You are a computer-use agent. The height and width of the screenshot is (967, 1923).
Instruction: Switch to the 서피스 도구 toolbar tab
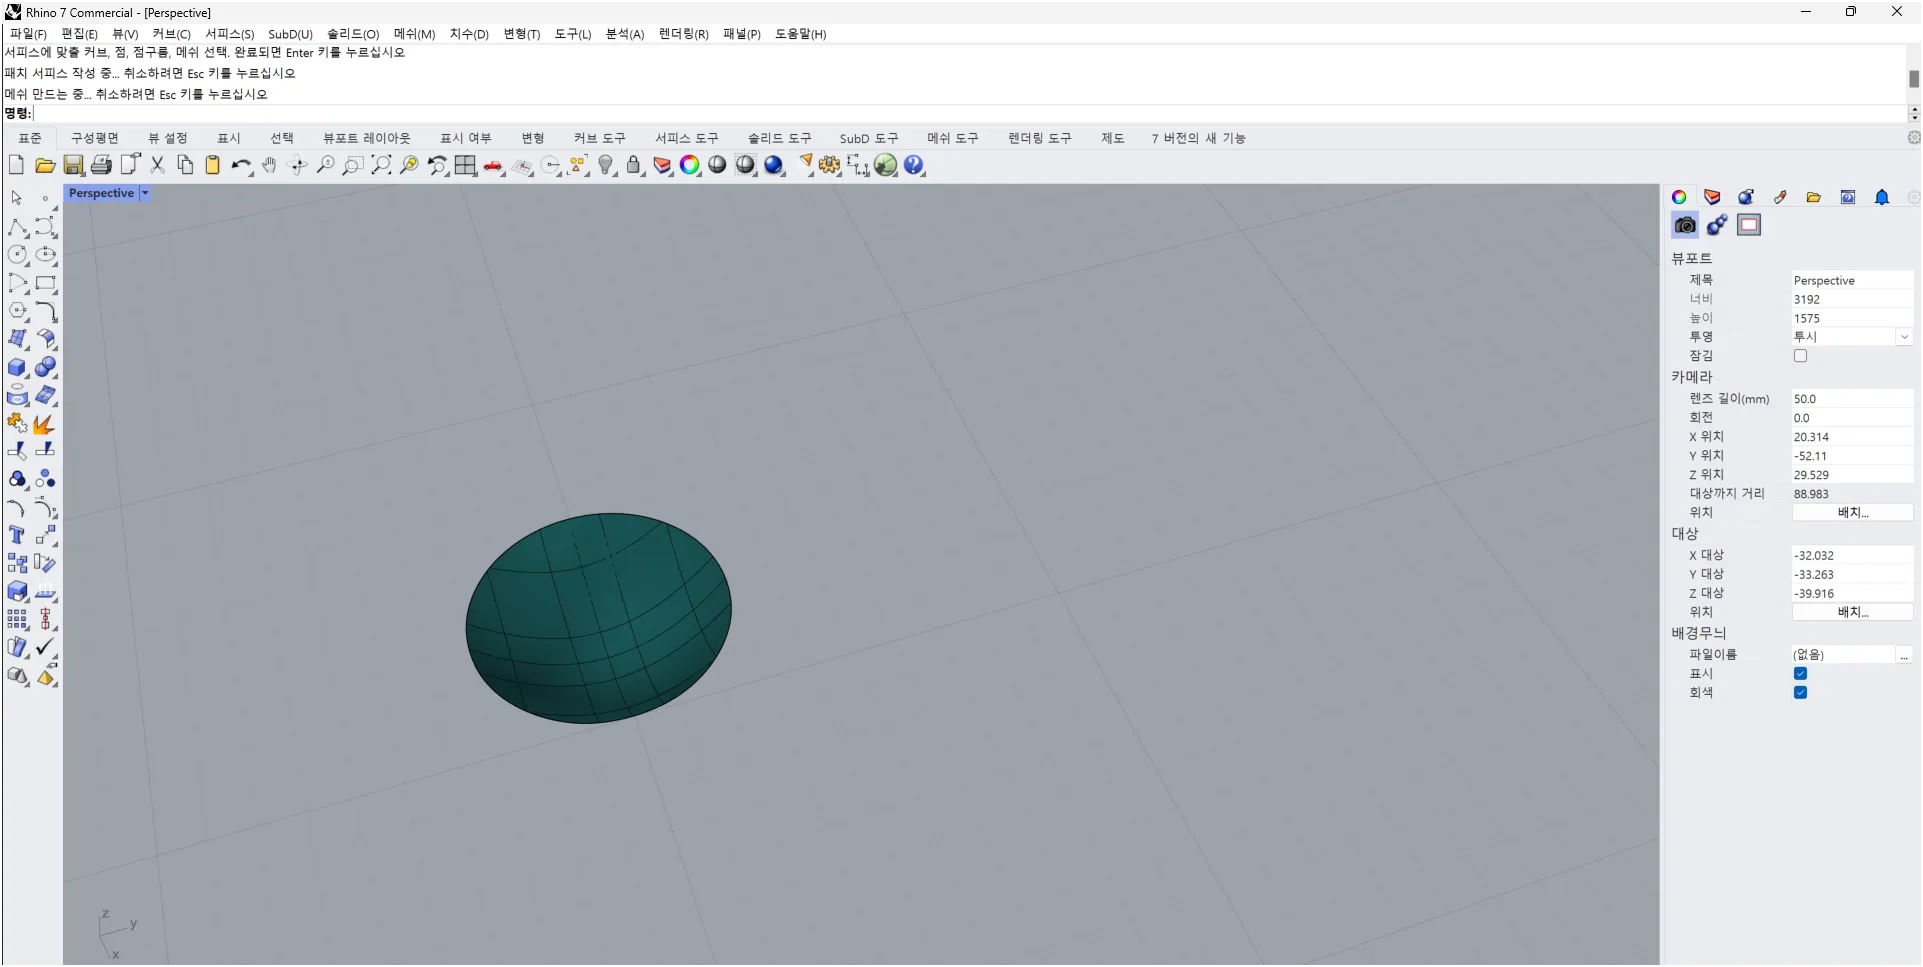click(x=686, y=138)
